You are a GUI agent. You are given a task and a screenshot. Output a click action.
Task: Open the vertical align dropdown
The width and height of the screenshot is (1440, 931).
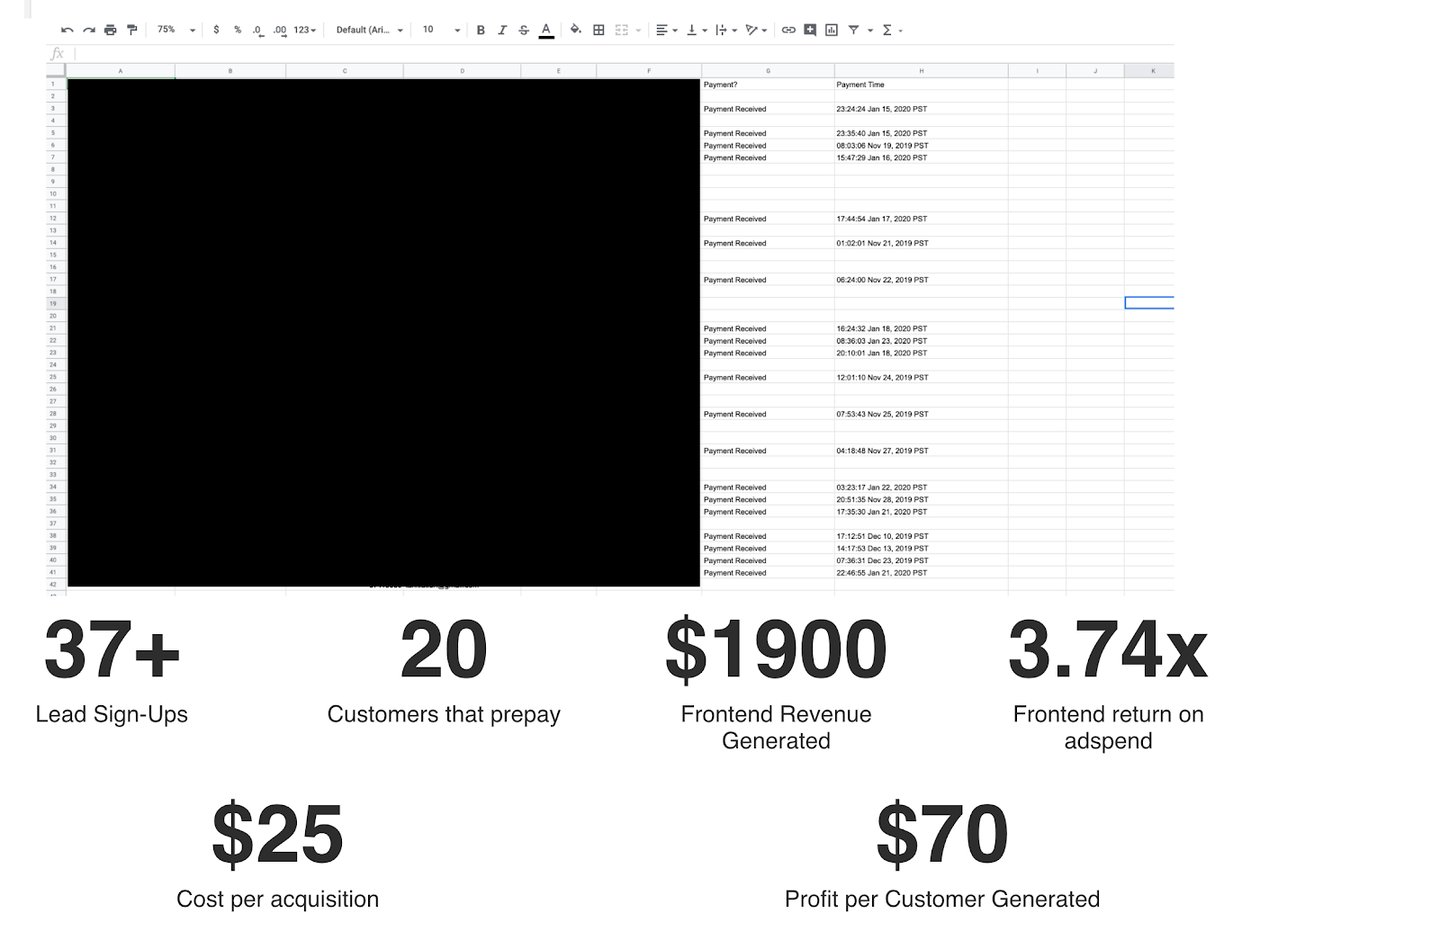[x=696, y=30]
